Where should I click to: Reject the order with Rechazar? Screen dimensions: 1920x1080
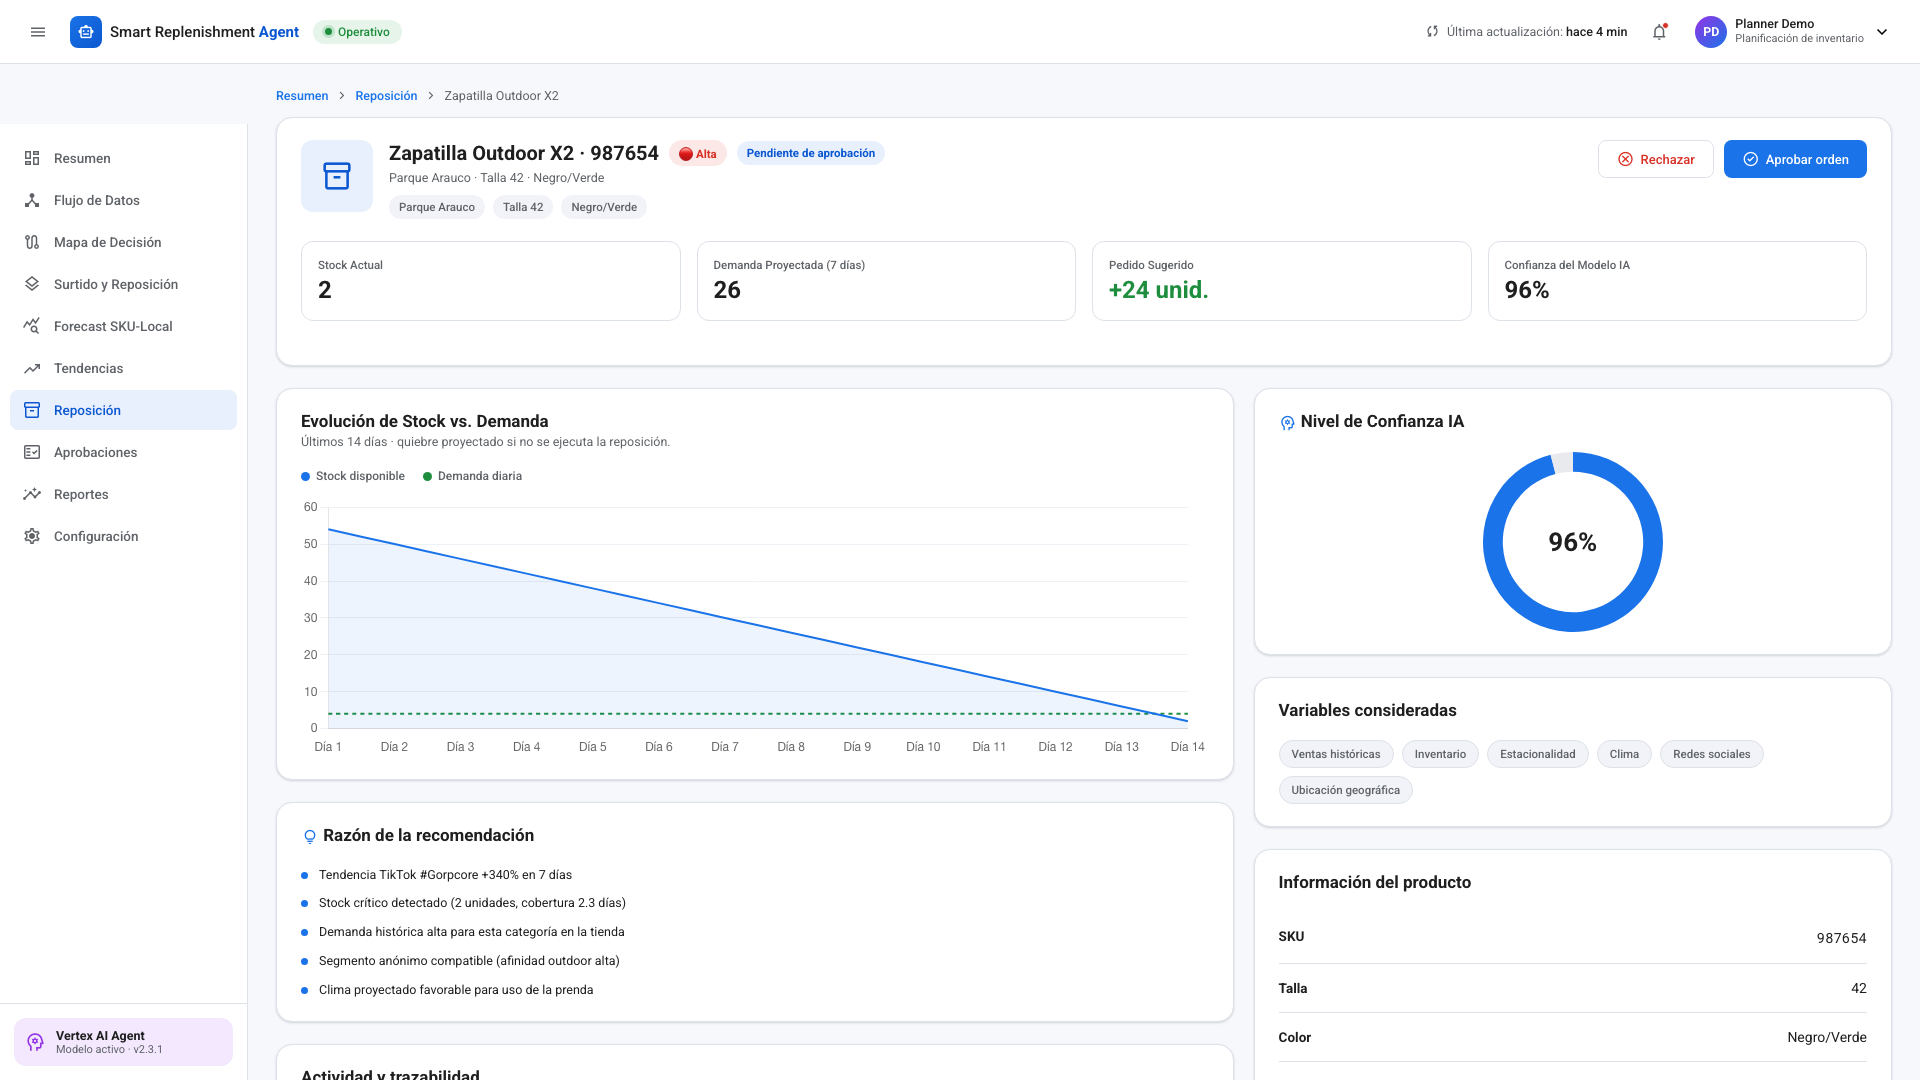click(x=1655, y=159)
